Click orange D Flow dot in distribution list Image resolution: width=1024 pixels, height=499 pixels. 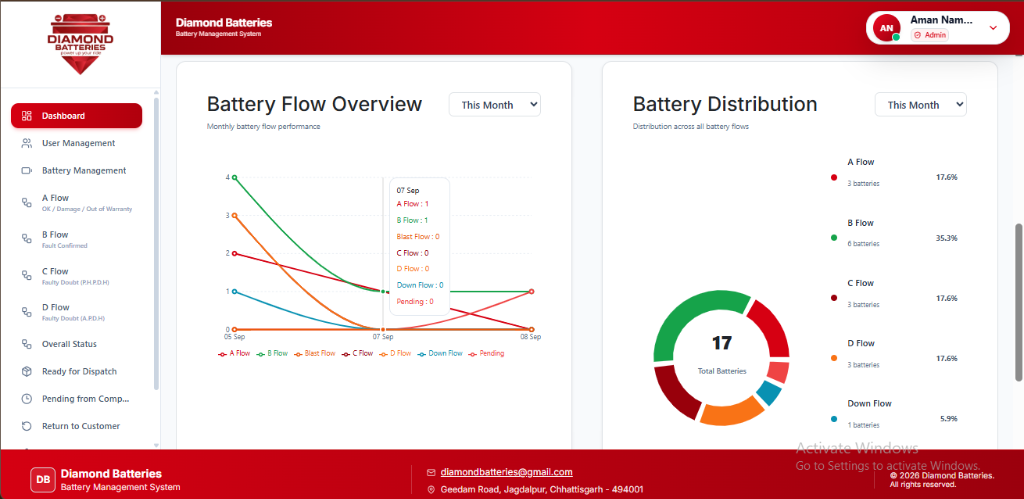834,358
